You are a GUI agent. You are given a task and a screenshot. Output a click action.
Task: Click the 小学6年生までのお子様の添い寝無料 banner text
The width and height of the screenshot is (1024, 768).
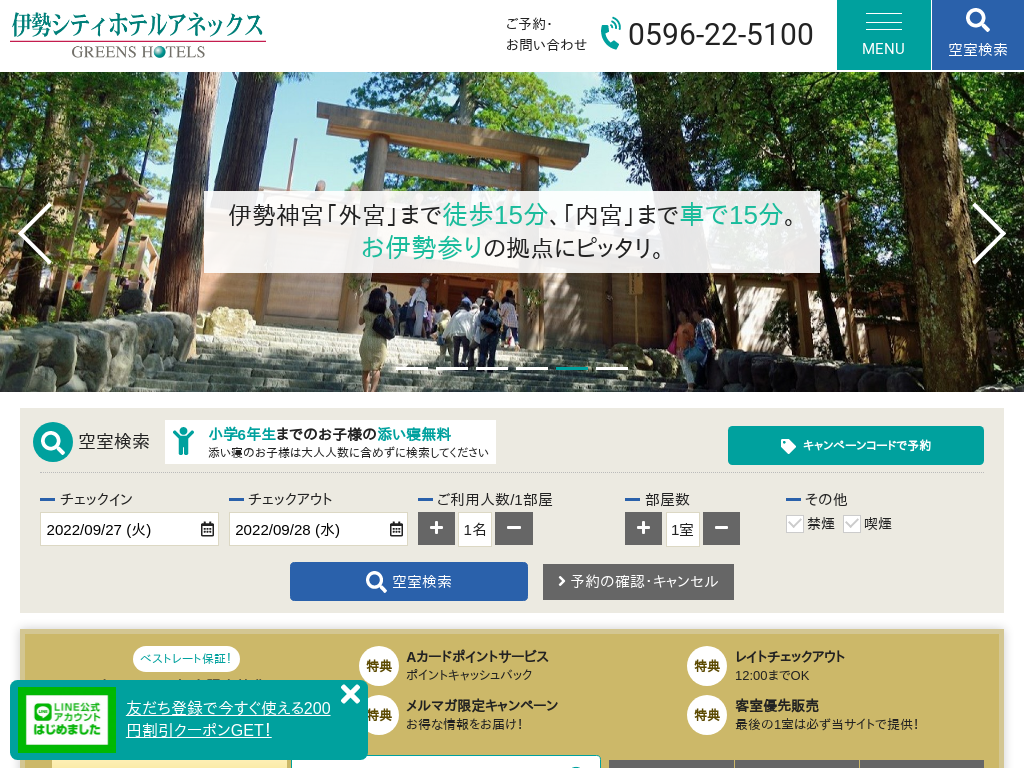point(330,434)
